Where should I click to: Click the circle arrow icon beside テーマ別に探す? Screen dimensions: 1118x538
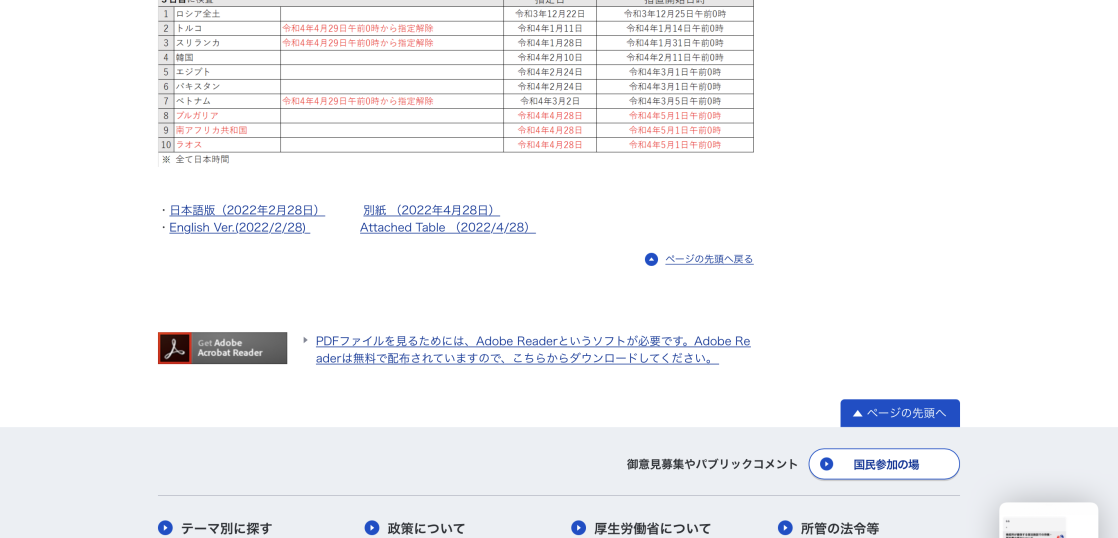point(165,528)
